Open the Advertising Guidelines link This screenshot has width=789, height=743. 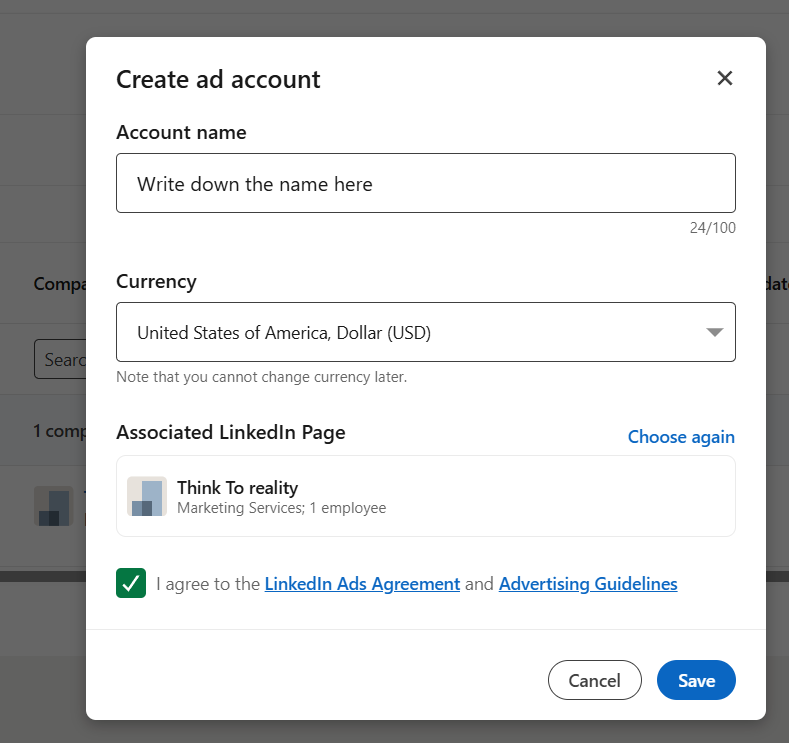tap(587, 584)
